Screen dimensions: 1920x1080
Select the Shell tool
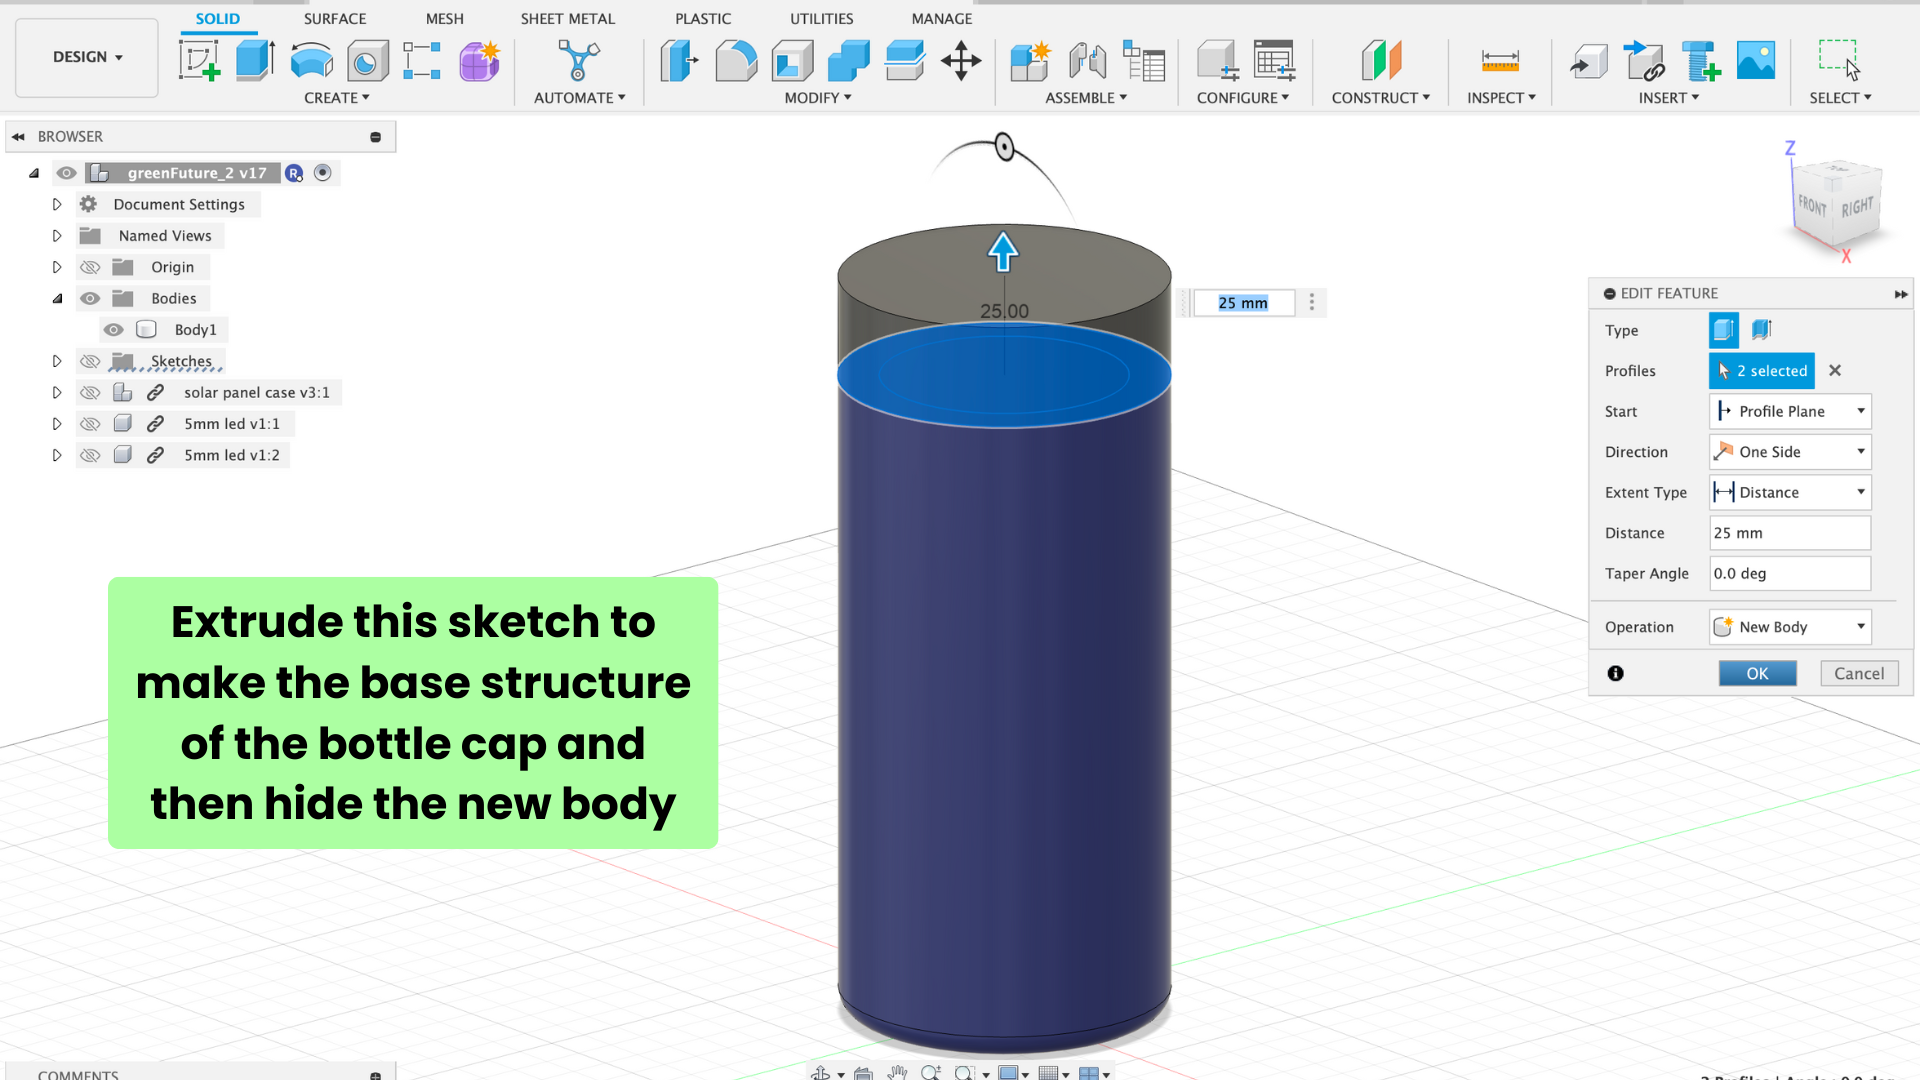coord(792,61)
